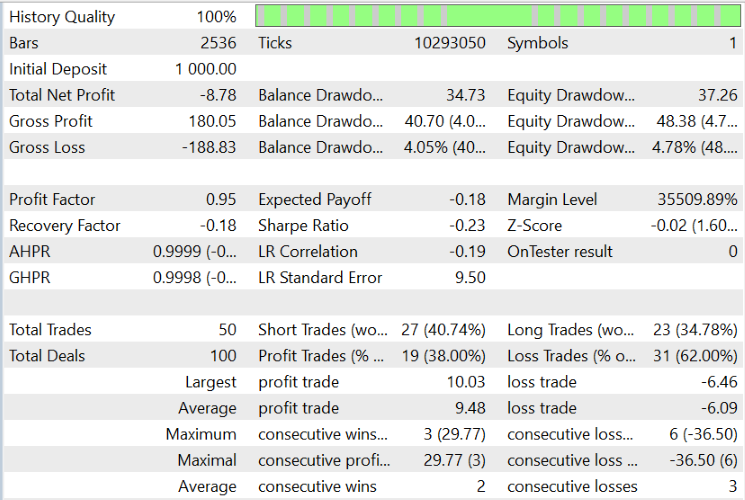Screen dimensions: 745x500
Task: Select the Initial Deposit value 1 000.00
Action: (x=206, y=69)
